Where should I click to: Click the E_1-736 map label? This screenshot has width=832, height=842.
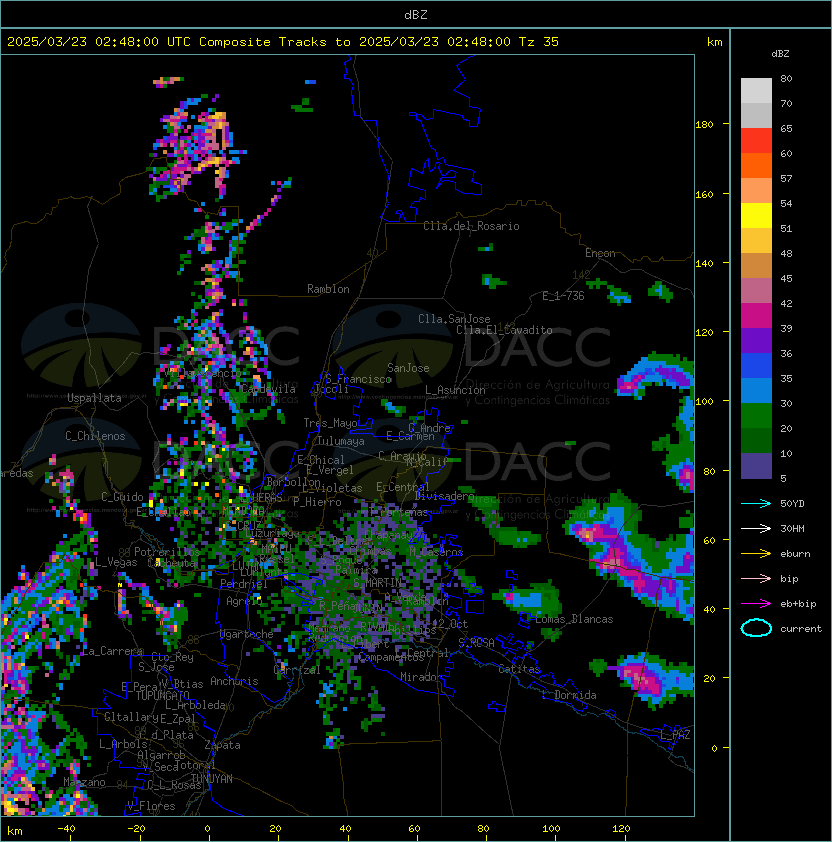click(x=563, y=296)
